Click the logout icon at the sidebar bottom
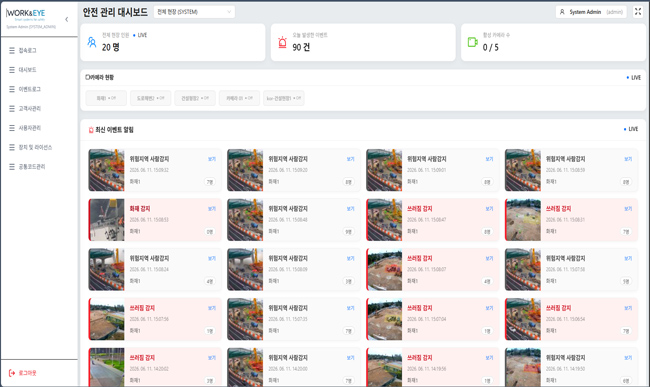The width and height of the screenshot is (650, 387). click(x=12, y=373)
